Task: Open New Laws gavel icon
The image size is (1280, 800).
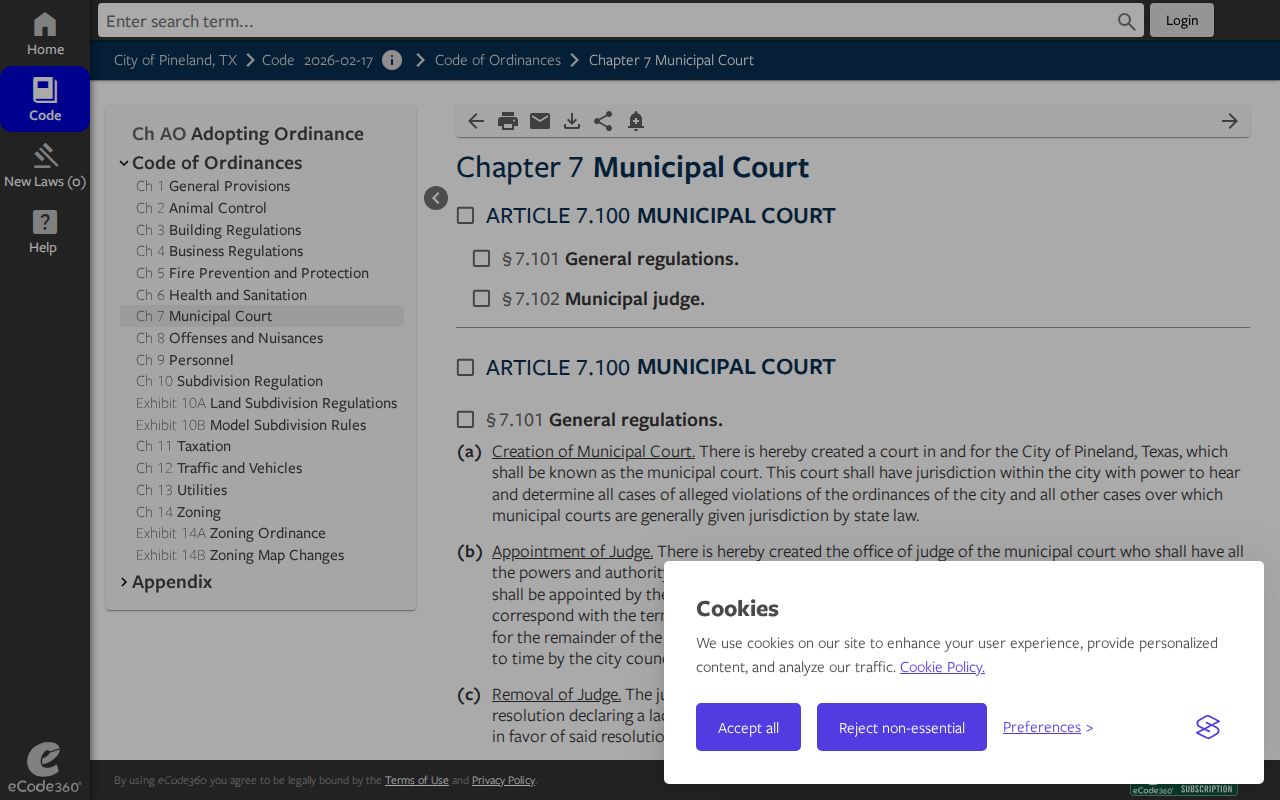Action: 45,166
